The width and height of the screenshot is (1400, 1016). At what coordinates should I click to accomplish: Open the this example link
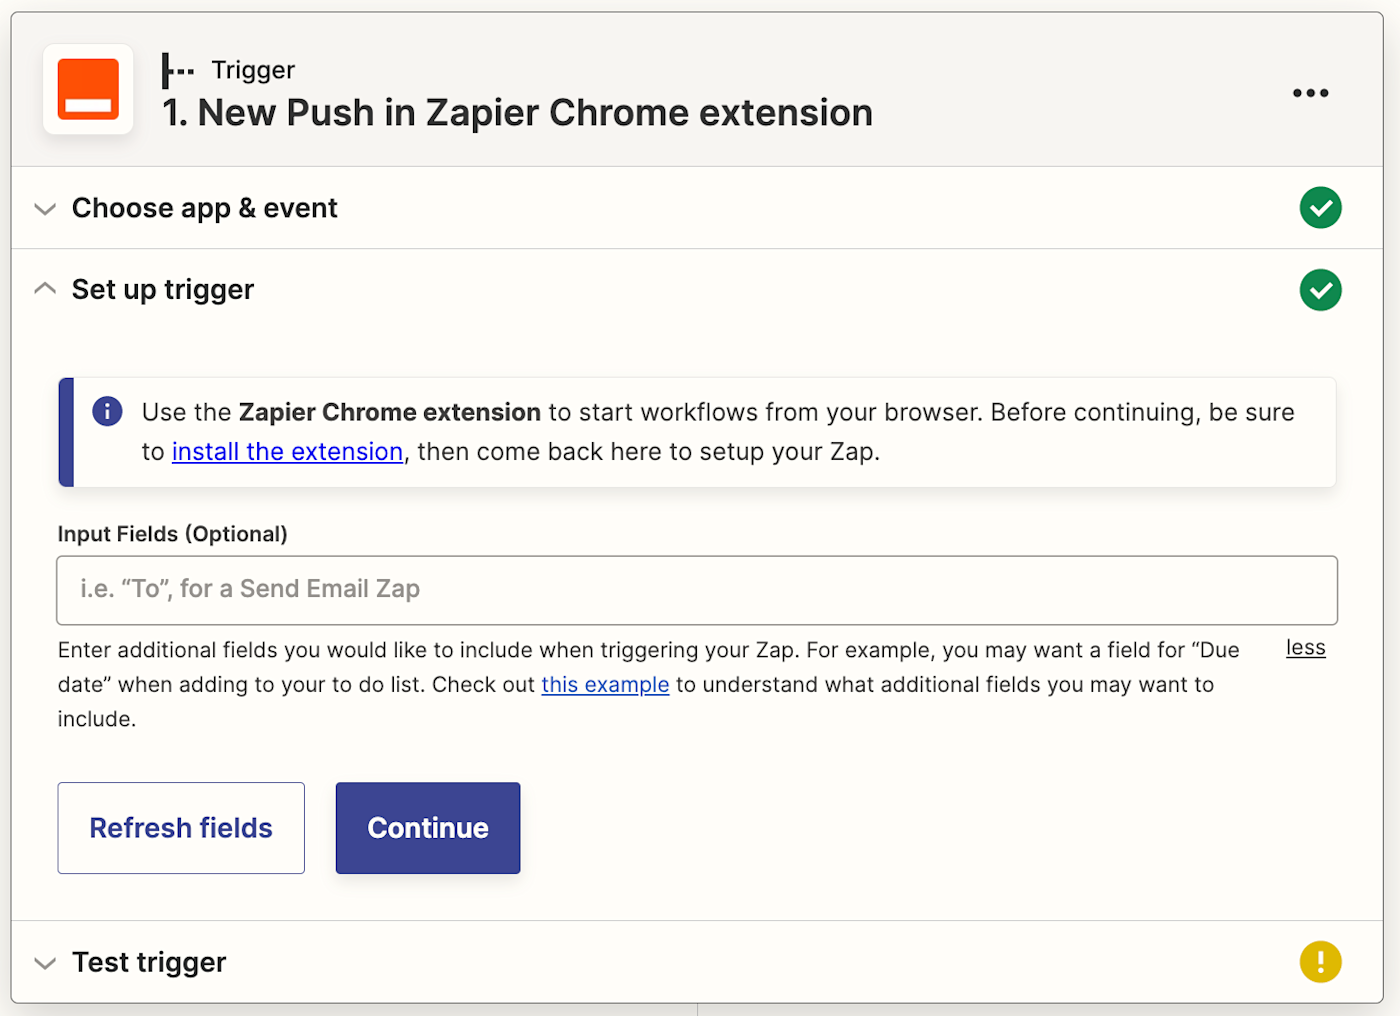point(605,685)
